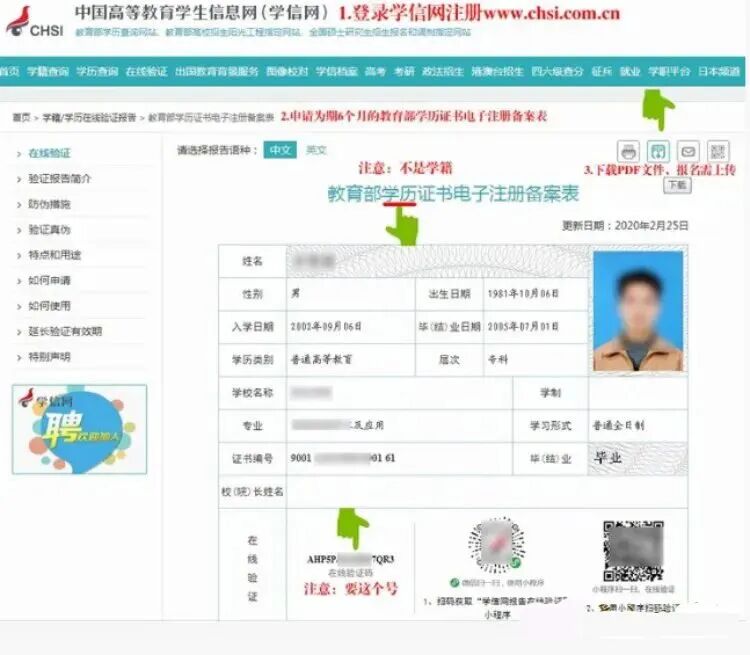
Task: Open 延长验证有效期 in the sidebar
Action: pos(65,331)
